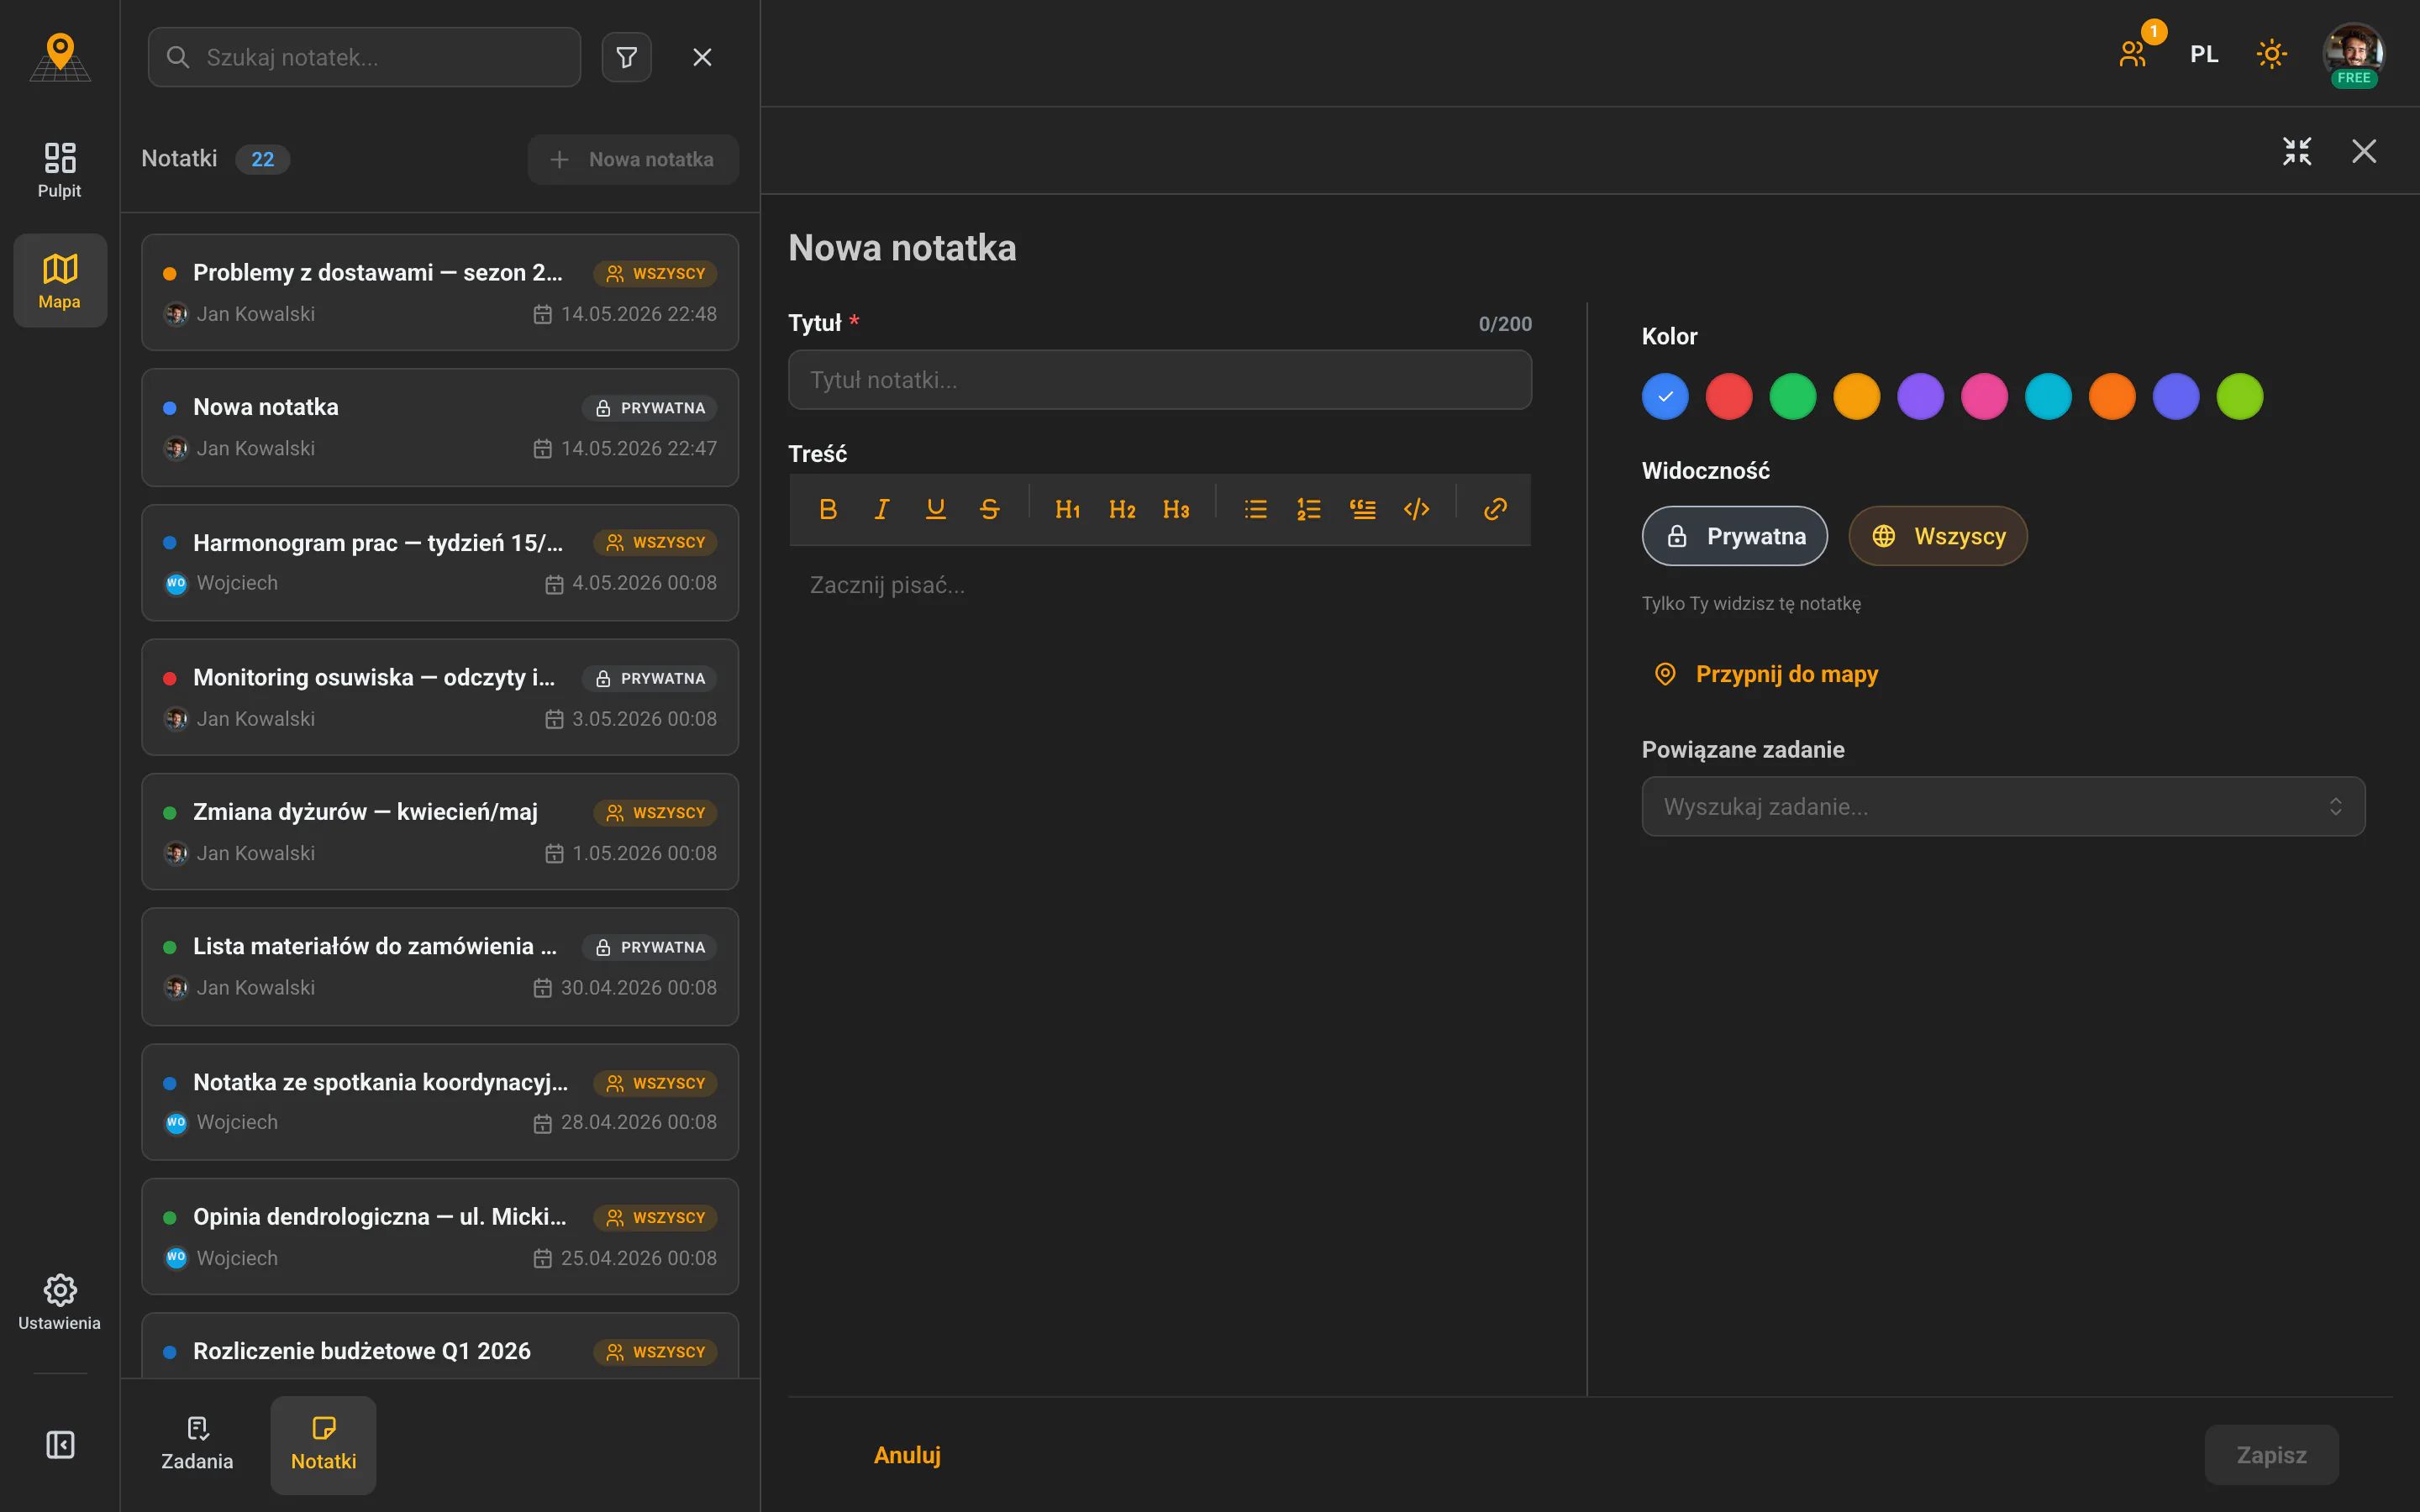Open note Problemy z dostawami

coord(440,292)
